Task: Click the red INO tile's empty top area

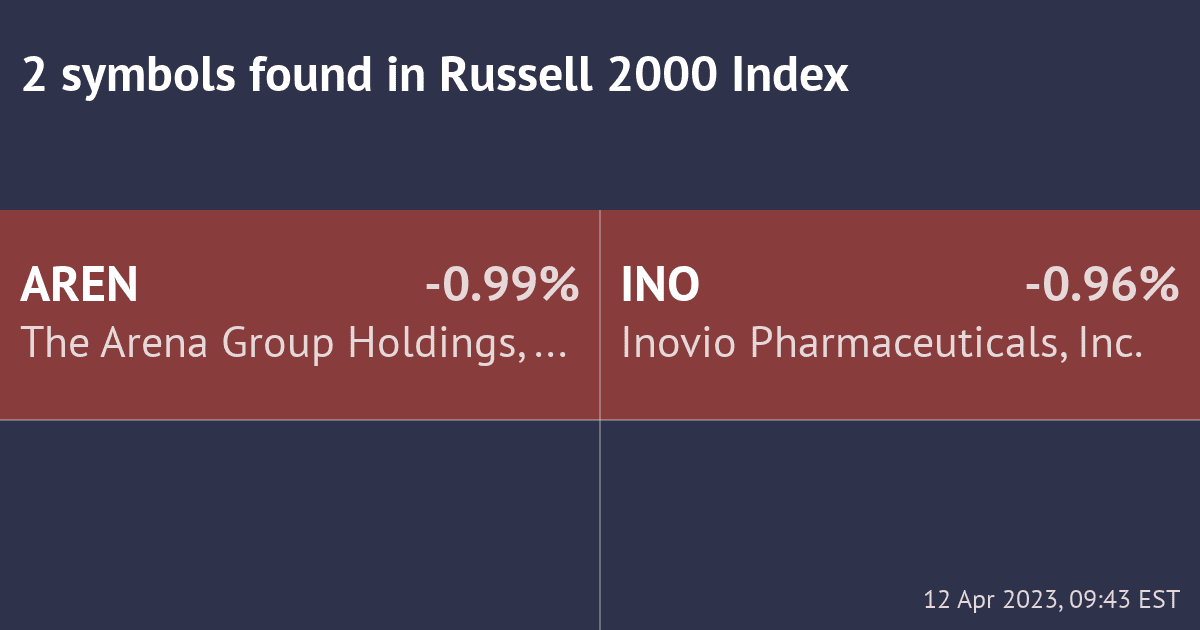Action: pyautogui.click(x=900, y=235)
